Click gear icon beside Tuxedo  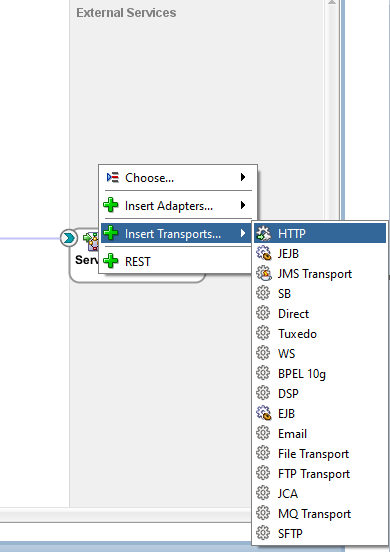pos(263,333)
